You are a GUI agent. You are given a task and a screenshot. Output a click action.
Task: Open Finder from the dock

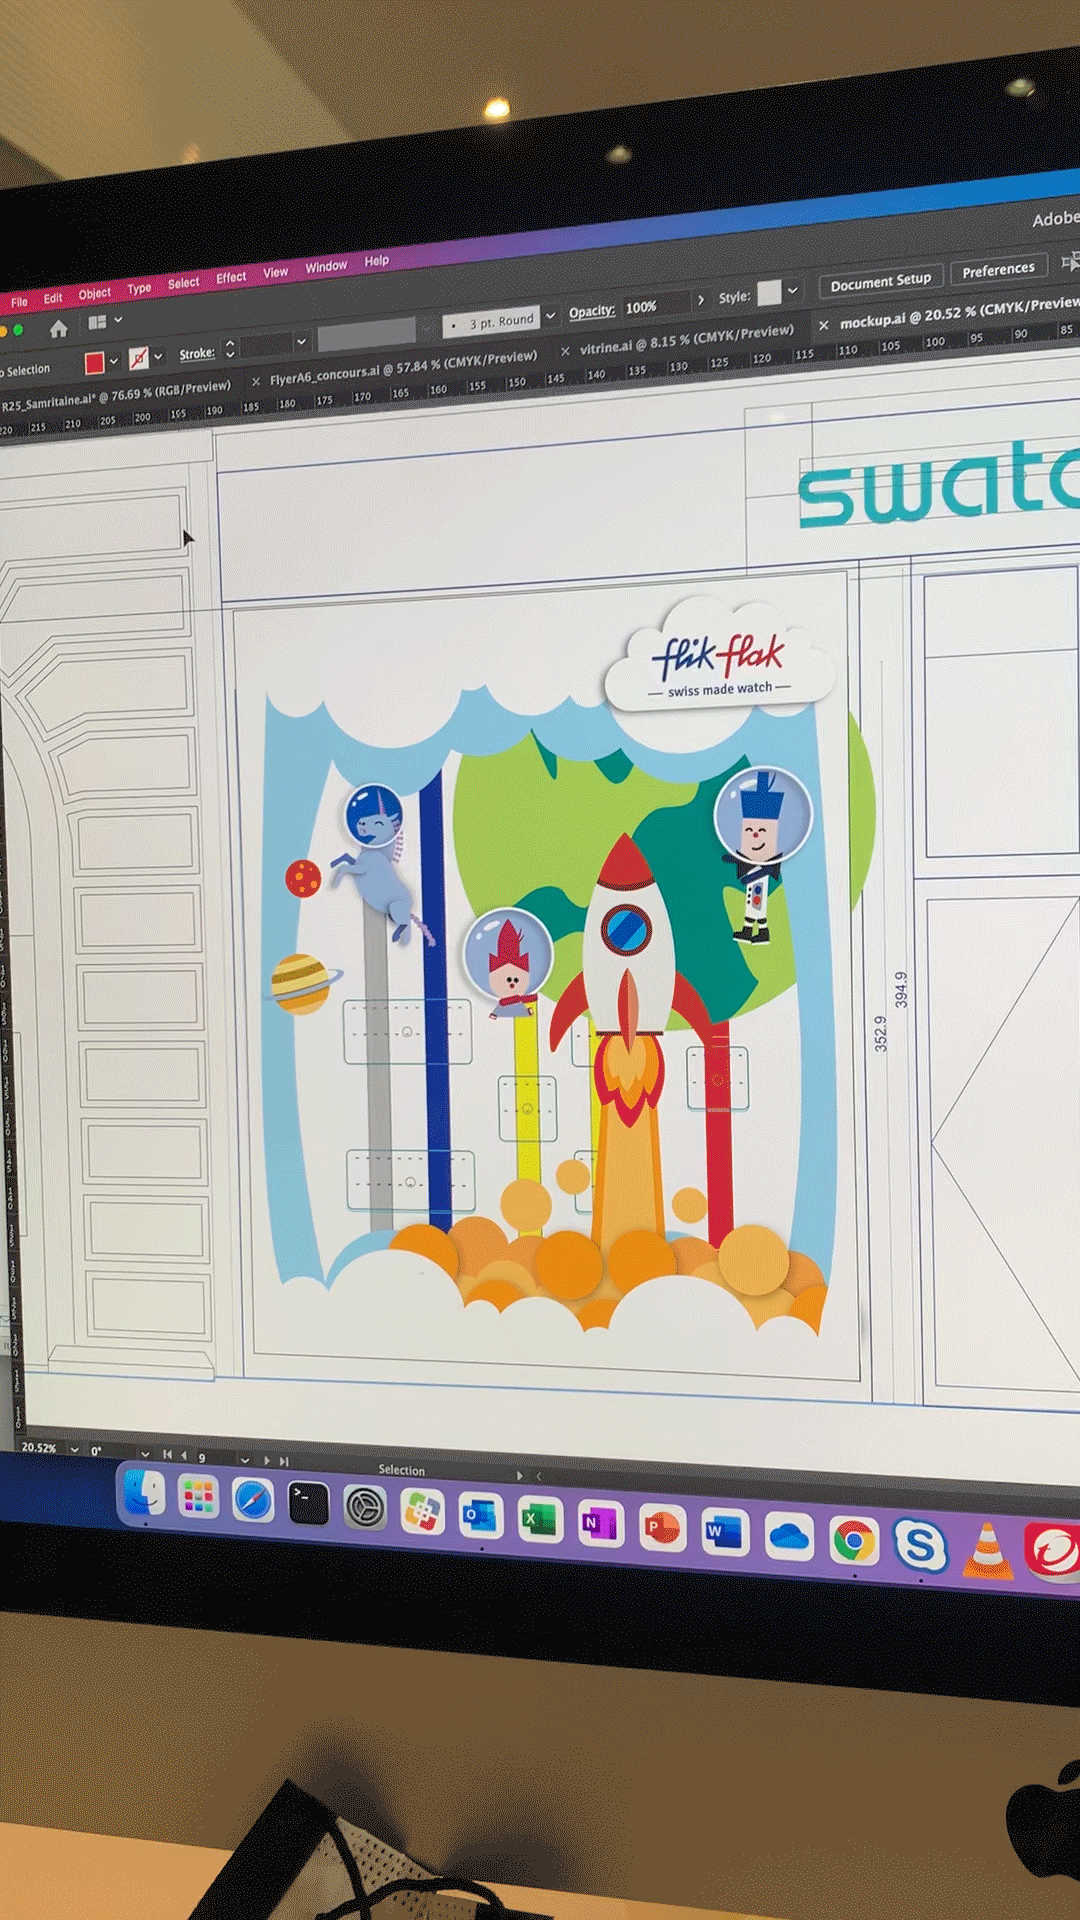[146, 1494]
